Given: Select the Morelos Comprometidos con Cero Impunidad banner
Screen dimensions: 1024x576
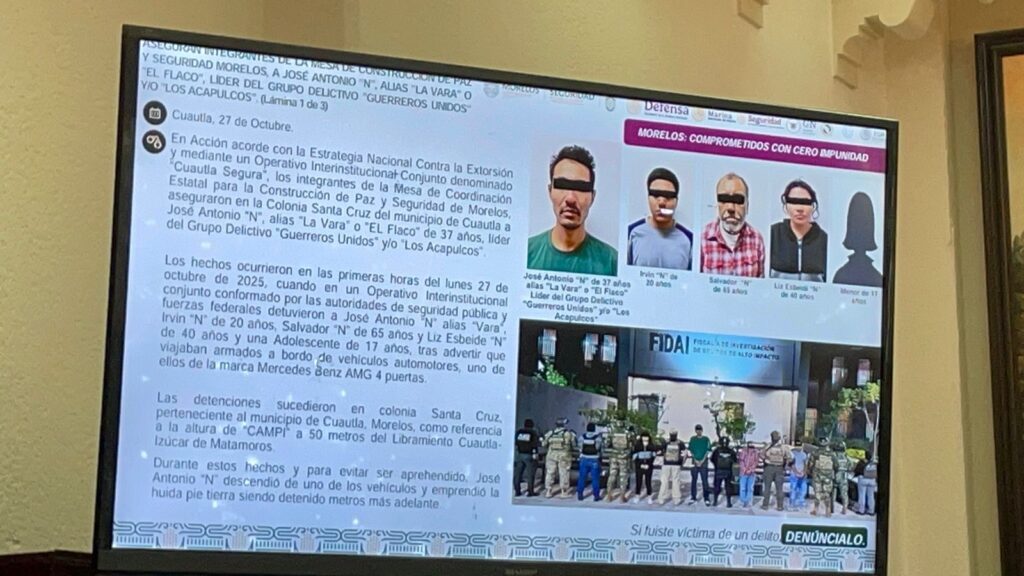Looking at the screenshot, I should 754,145.
